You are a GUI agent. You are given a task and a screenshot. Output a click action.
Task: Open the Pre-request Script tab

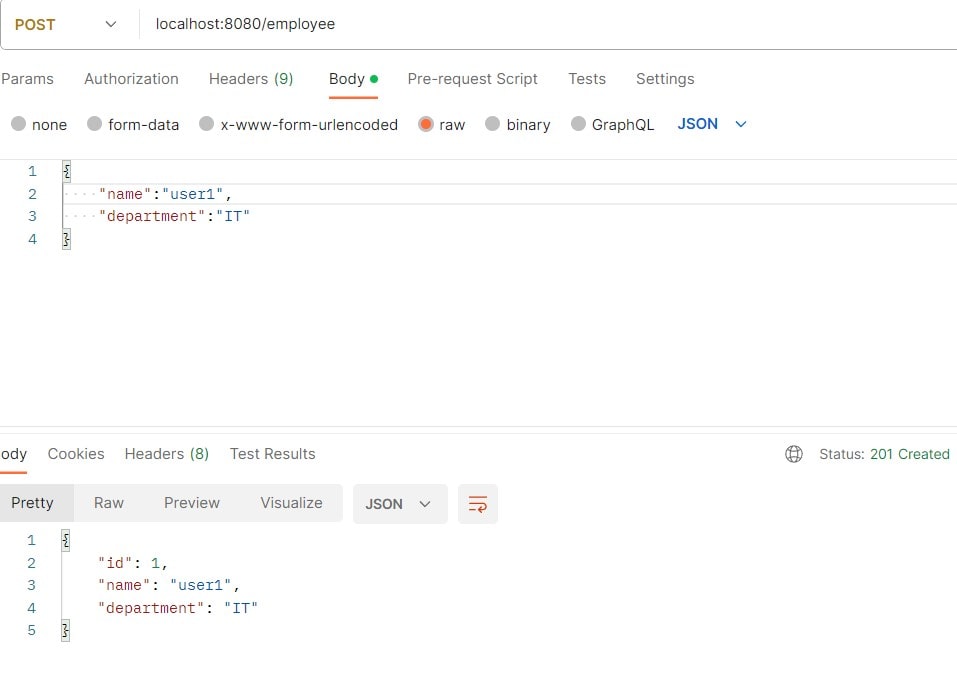click(x=472, y=79)
